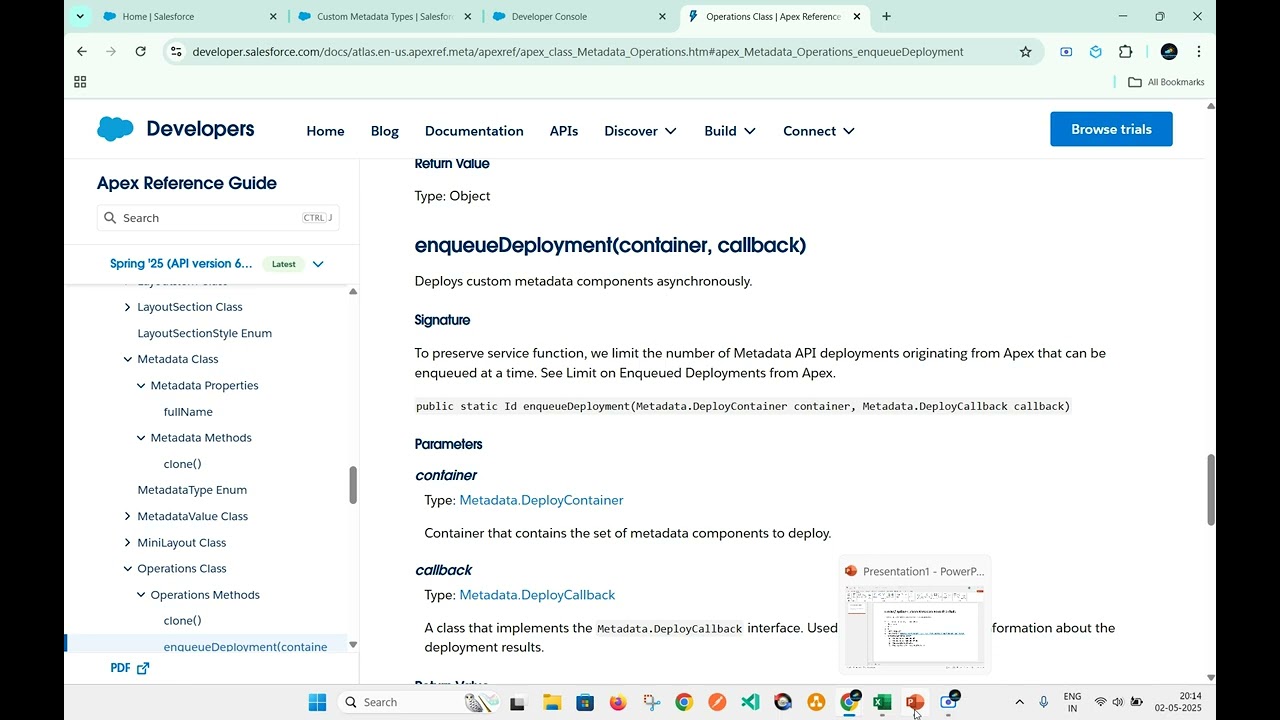Open the volume tray icon

(x=1118, y=702)
